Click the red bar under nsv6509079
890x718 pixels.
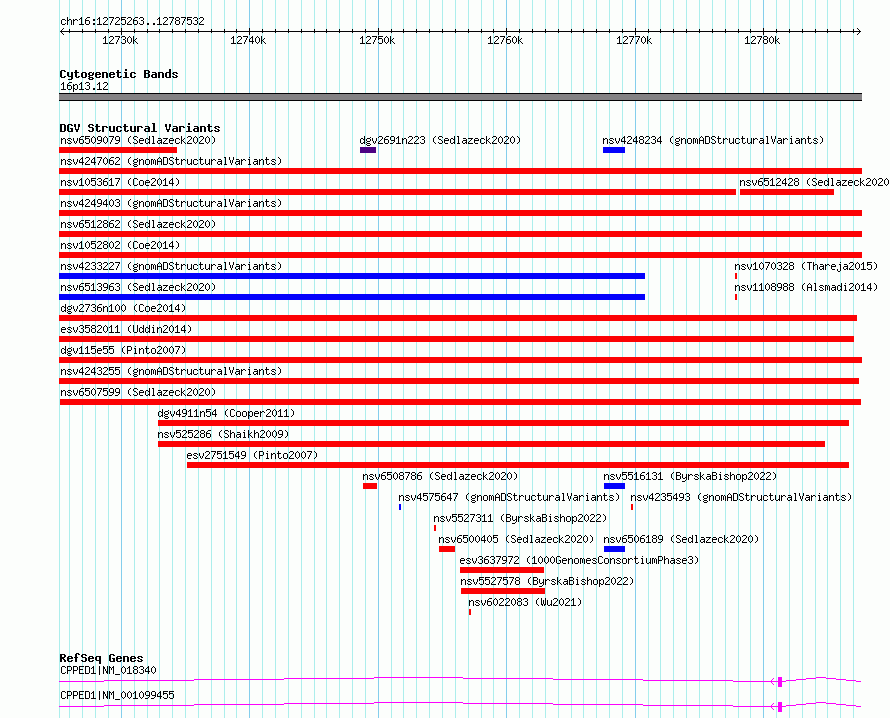(118, 150)
